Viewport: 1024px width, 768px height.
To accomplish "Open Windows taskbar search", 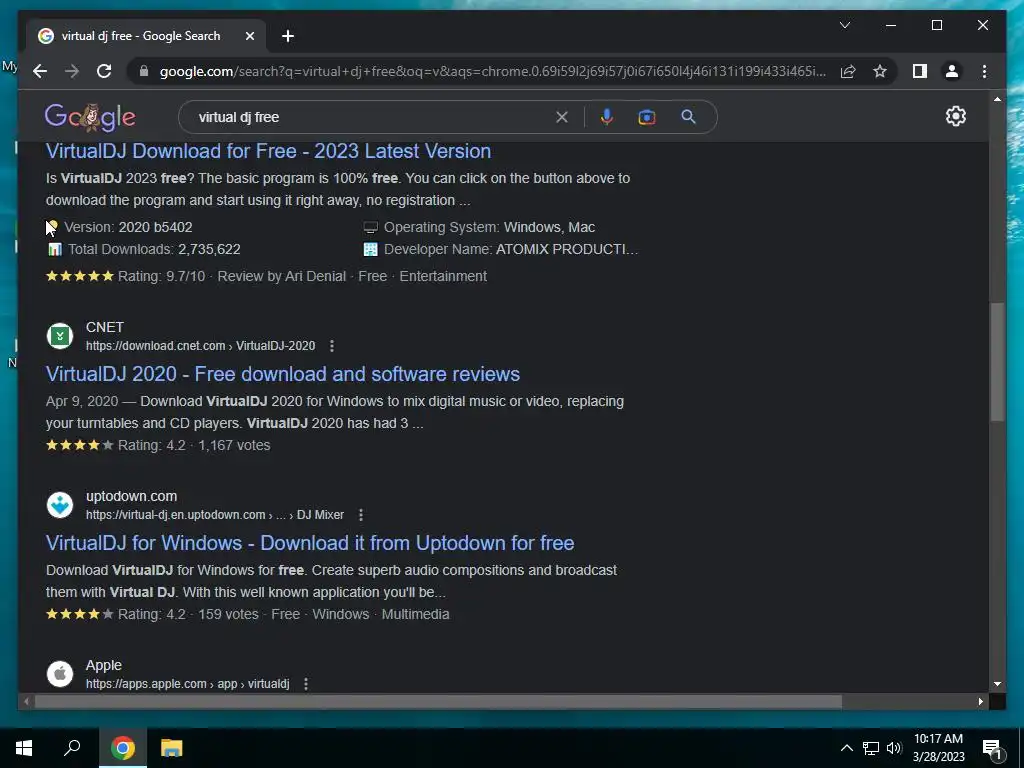I will coord(72,748).
